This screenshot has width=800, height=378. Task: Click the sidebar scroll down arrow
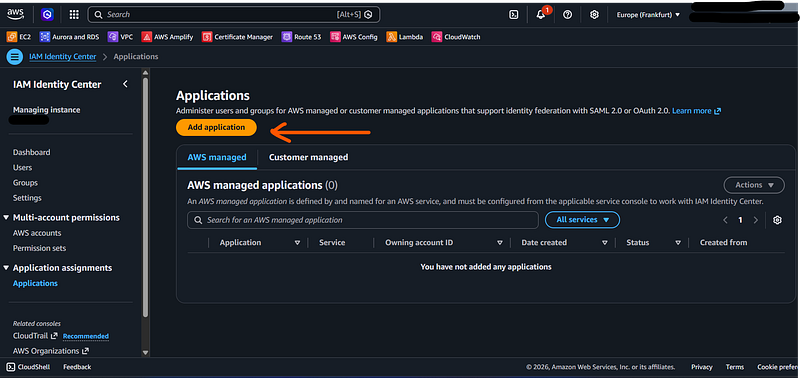pyautogui.click(x=145, y=352)
